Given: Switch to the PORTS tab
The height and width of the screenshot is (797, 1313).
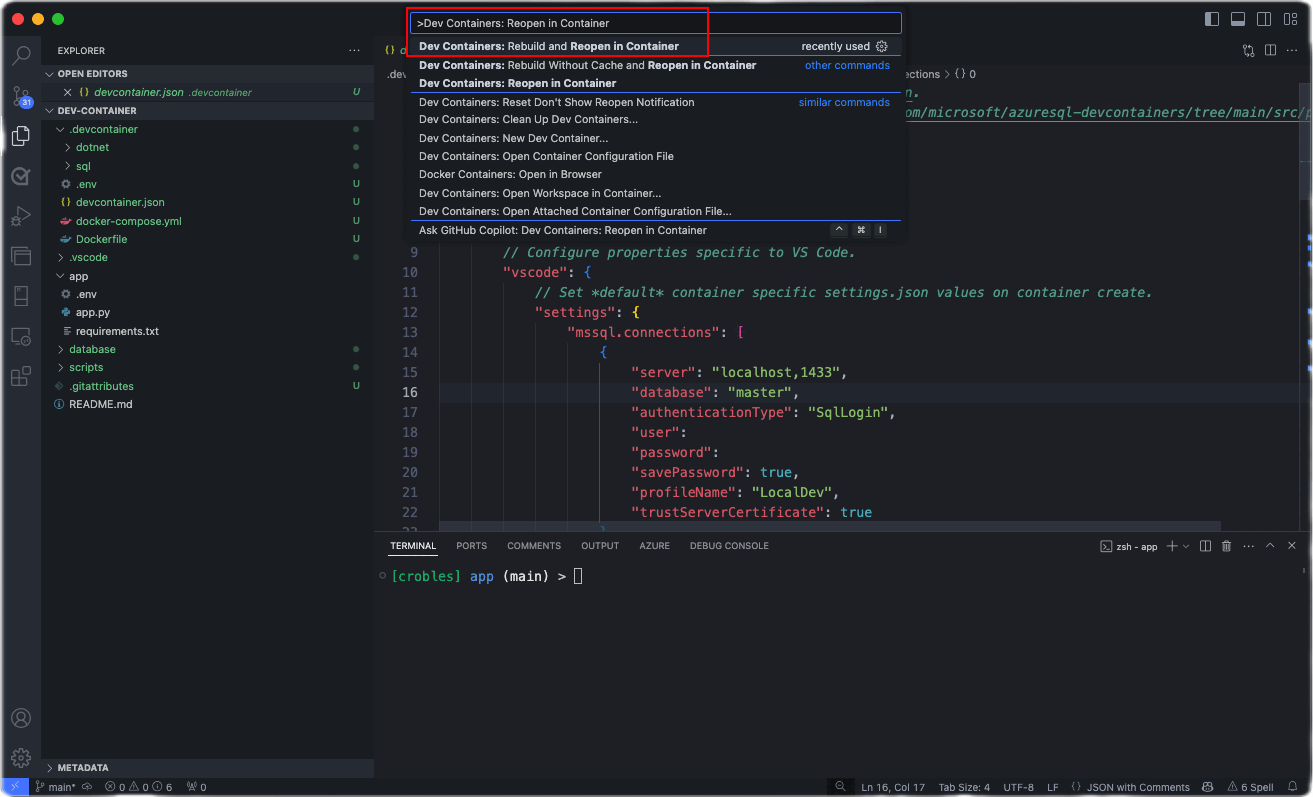Looking at the screenshot, I should pos(471,545).
